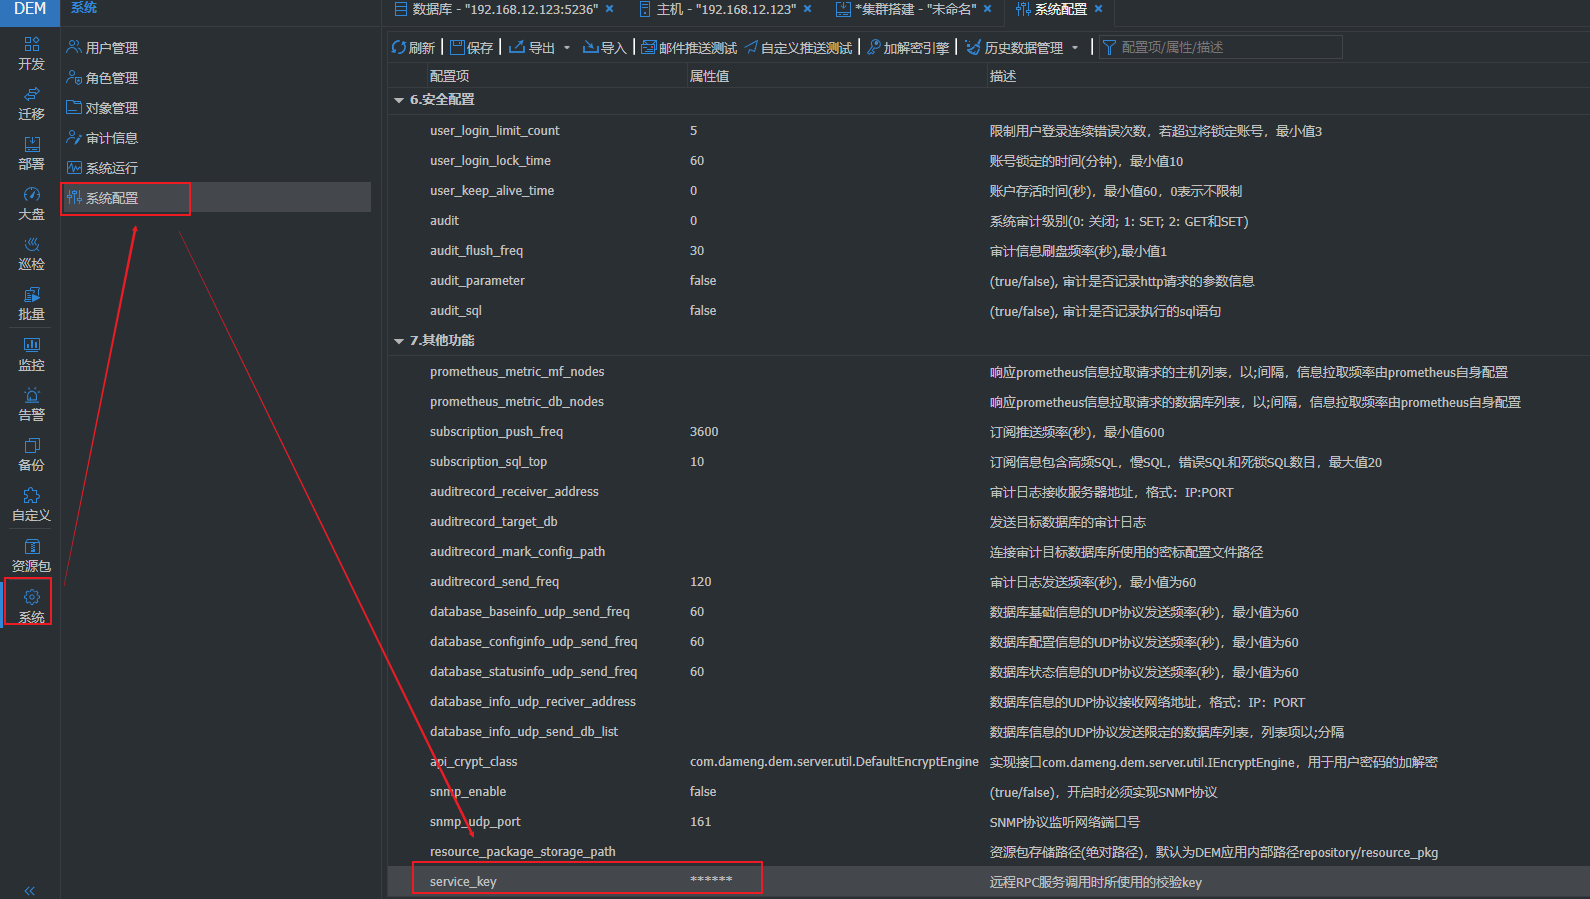Screen dimensions: 1590x899
Task: Open 加解密引擎 encryption engine
Action: (908, 47)
